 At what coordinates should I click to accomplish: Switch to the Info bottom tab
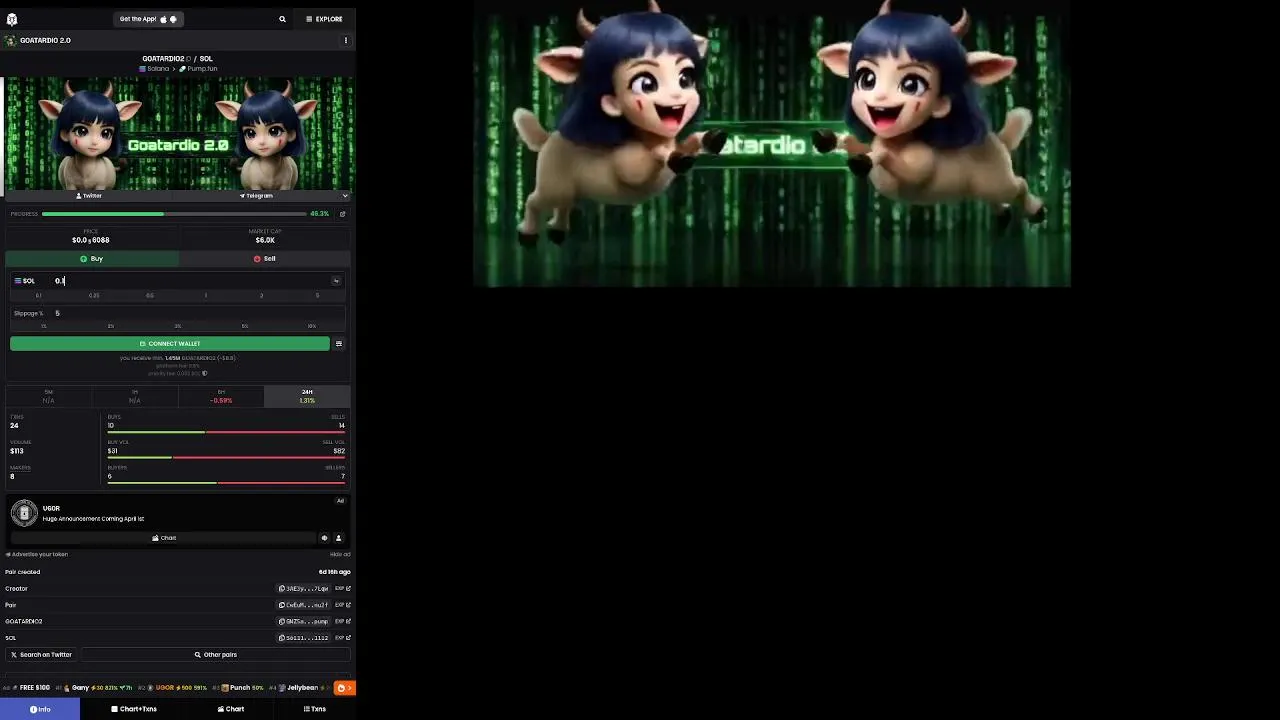click(x=40, y=709)
